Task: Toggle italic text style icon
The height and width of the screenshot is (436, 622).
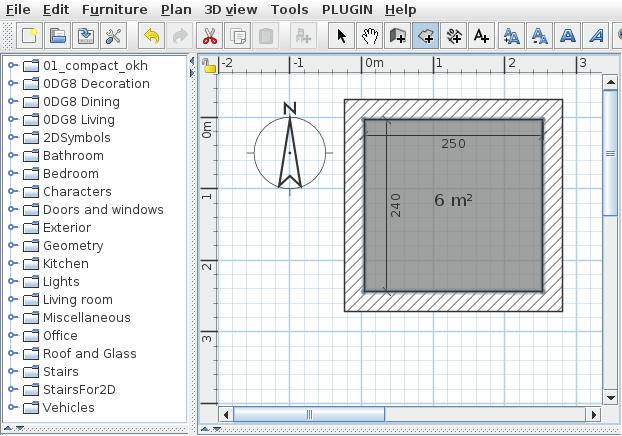Action: 596,36
